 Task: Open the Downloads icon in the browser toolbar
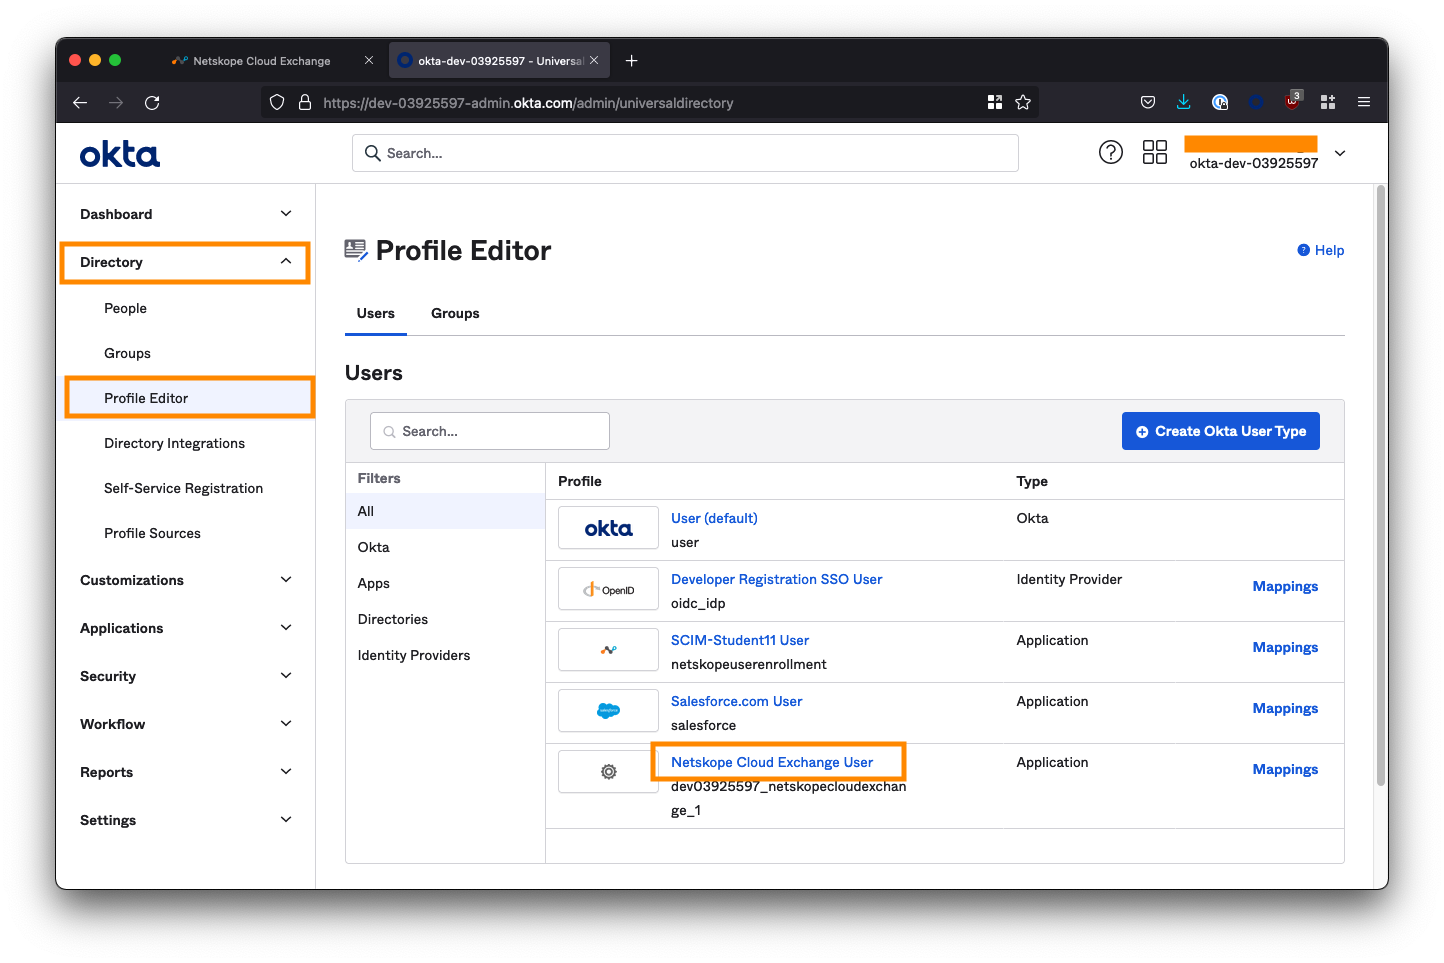pos(1184,102)
